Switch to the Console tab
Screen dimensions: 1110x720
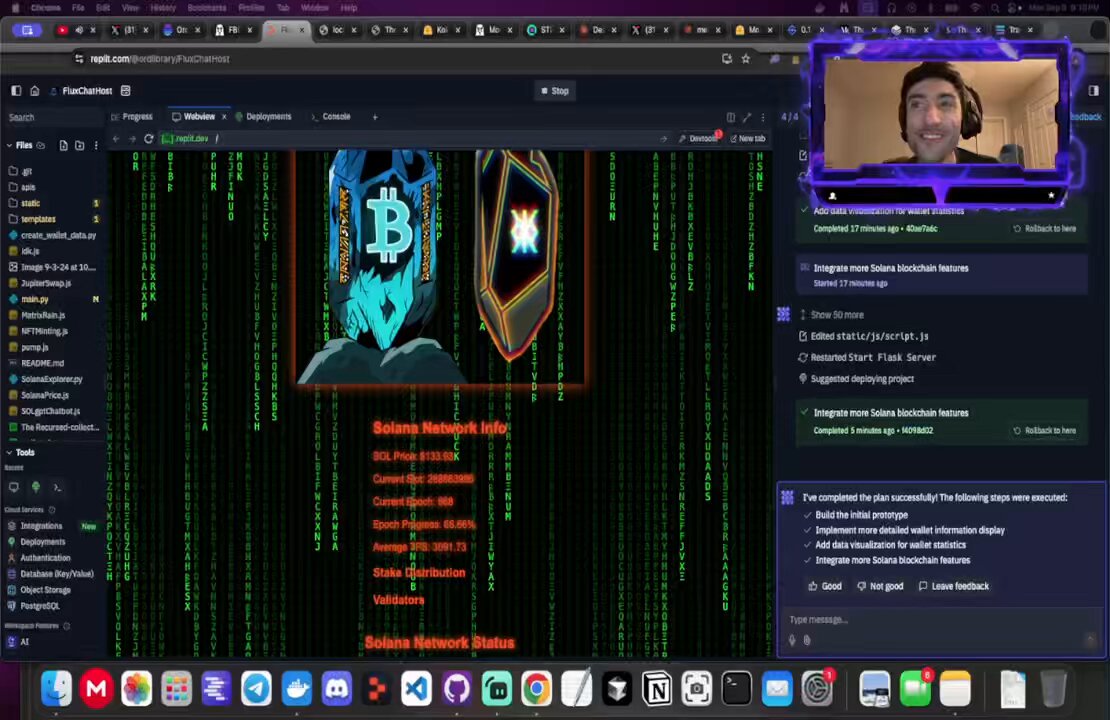pos(331,117)
